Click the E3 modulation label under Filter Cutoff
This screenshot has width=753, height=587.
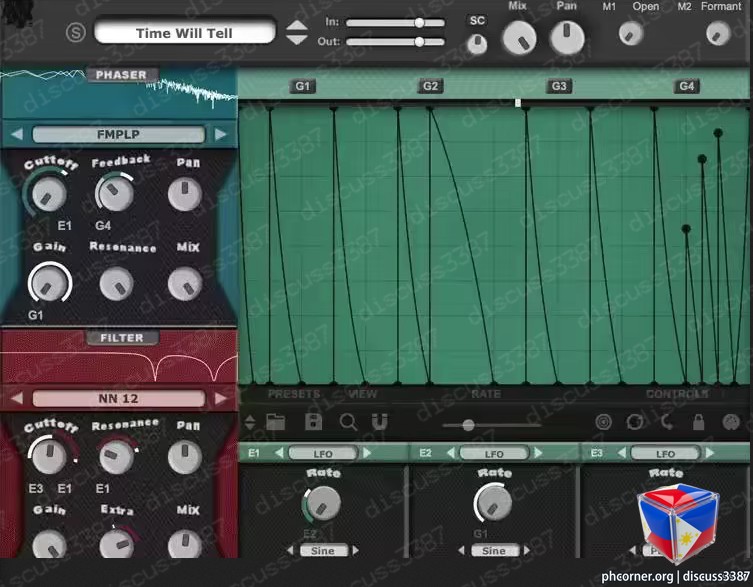(x=36, y=489)
